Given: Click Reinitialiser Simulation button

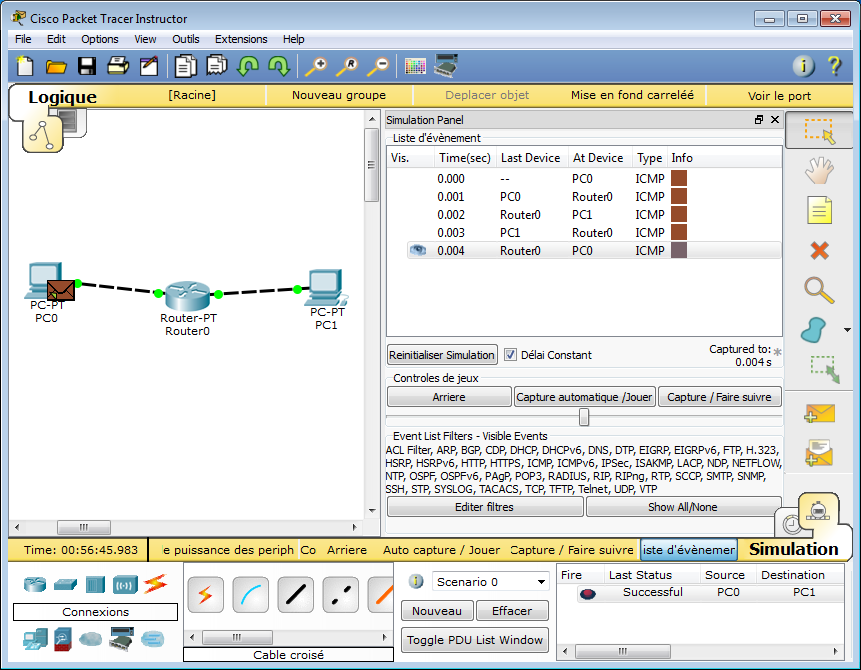Looking at the screenshot, I should pos(442,355).
